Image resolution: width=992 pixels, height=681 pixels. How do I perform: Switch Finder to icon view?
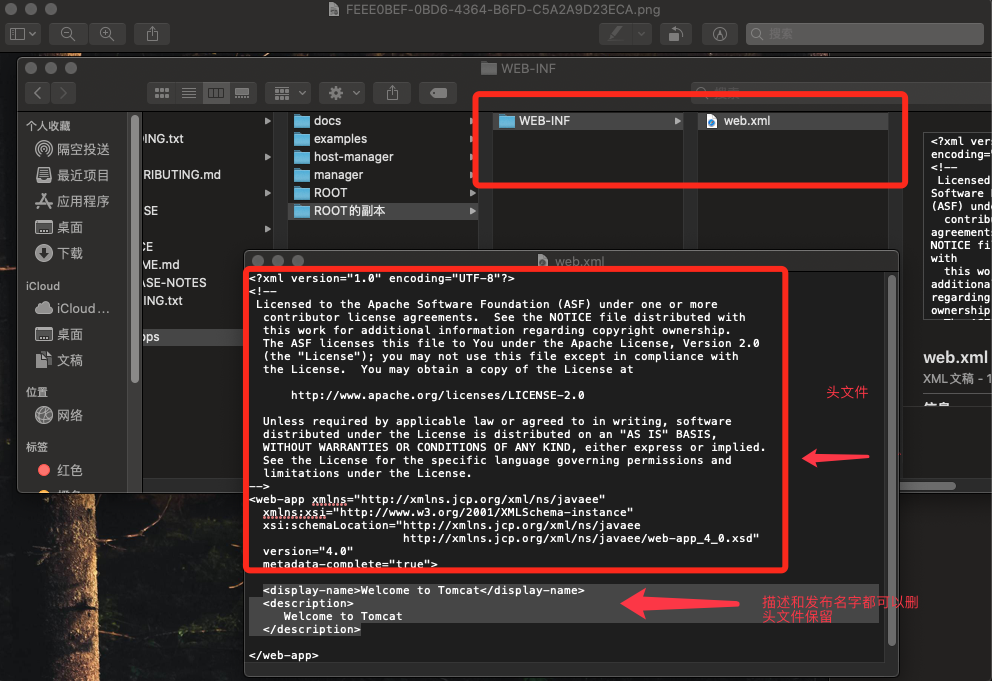pyautogui.click(x=161, y=92)
